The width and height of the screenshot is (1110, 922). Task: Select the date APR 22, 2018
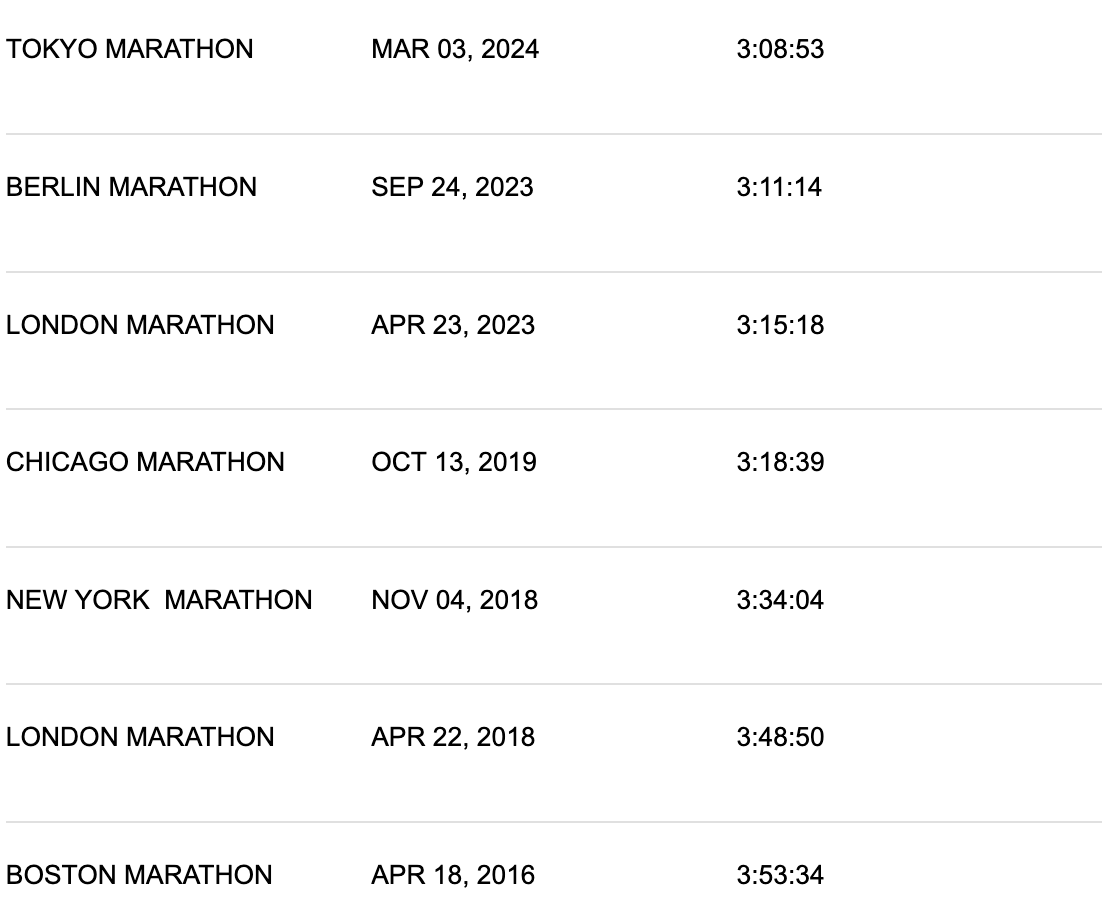coord(453,737)
